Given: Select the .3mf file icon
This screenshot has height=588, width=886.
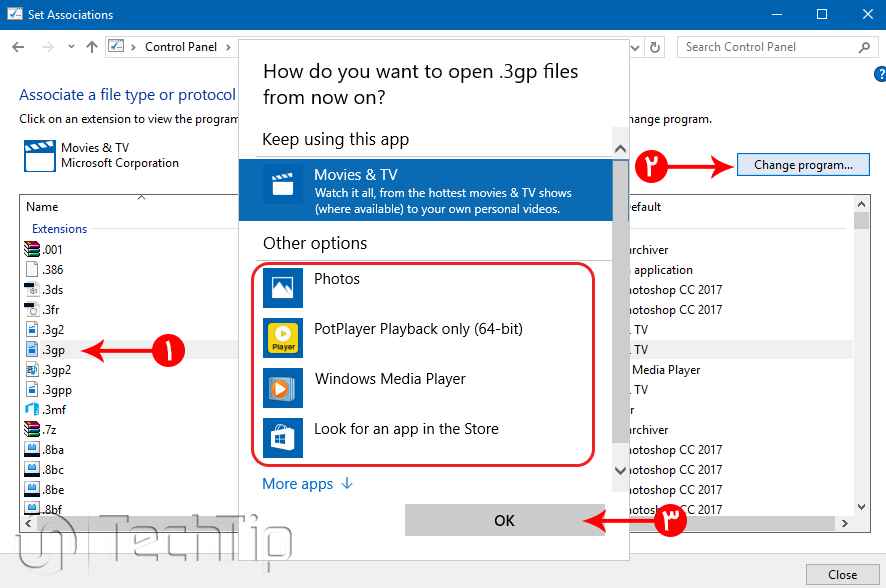Looking at the screenshot, I should click(x=32, y=410).
